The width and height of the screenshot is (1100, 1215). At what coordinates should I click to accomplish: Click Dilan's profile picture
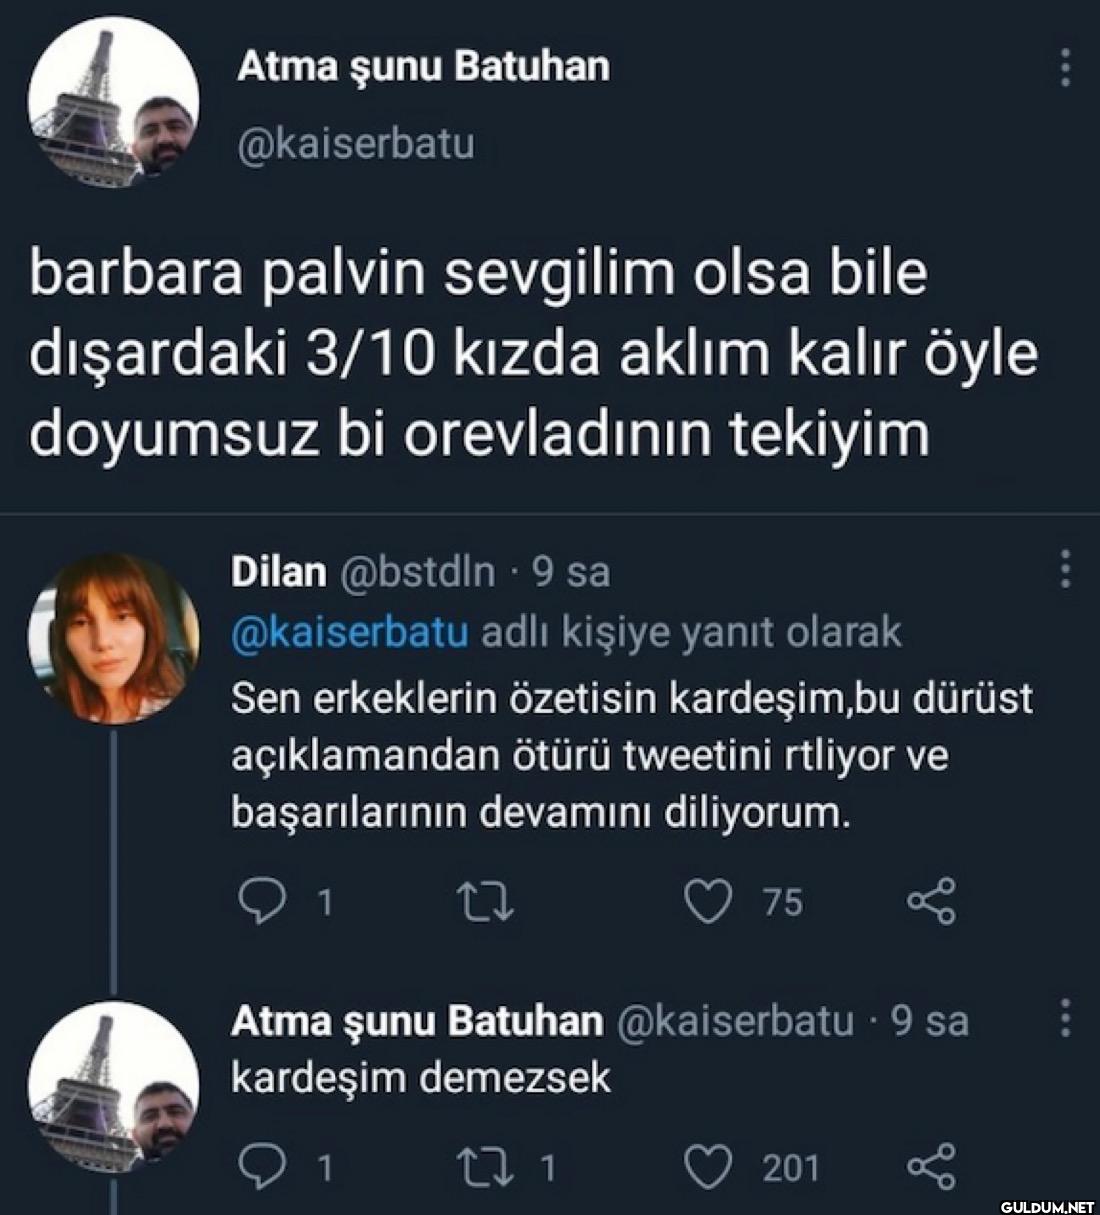[x=113, y=637]
